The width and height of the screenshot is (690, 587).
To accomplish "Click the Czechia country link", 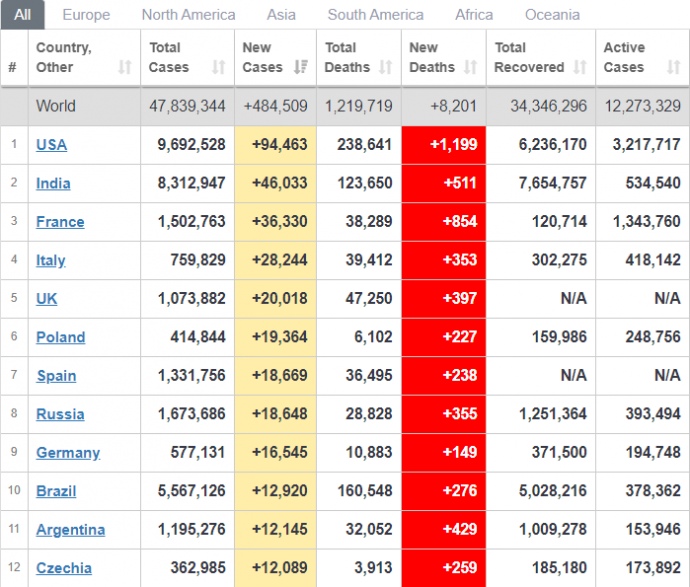I will click(x=64, y=568).
